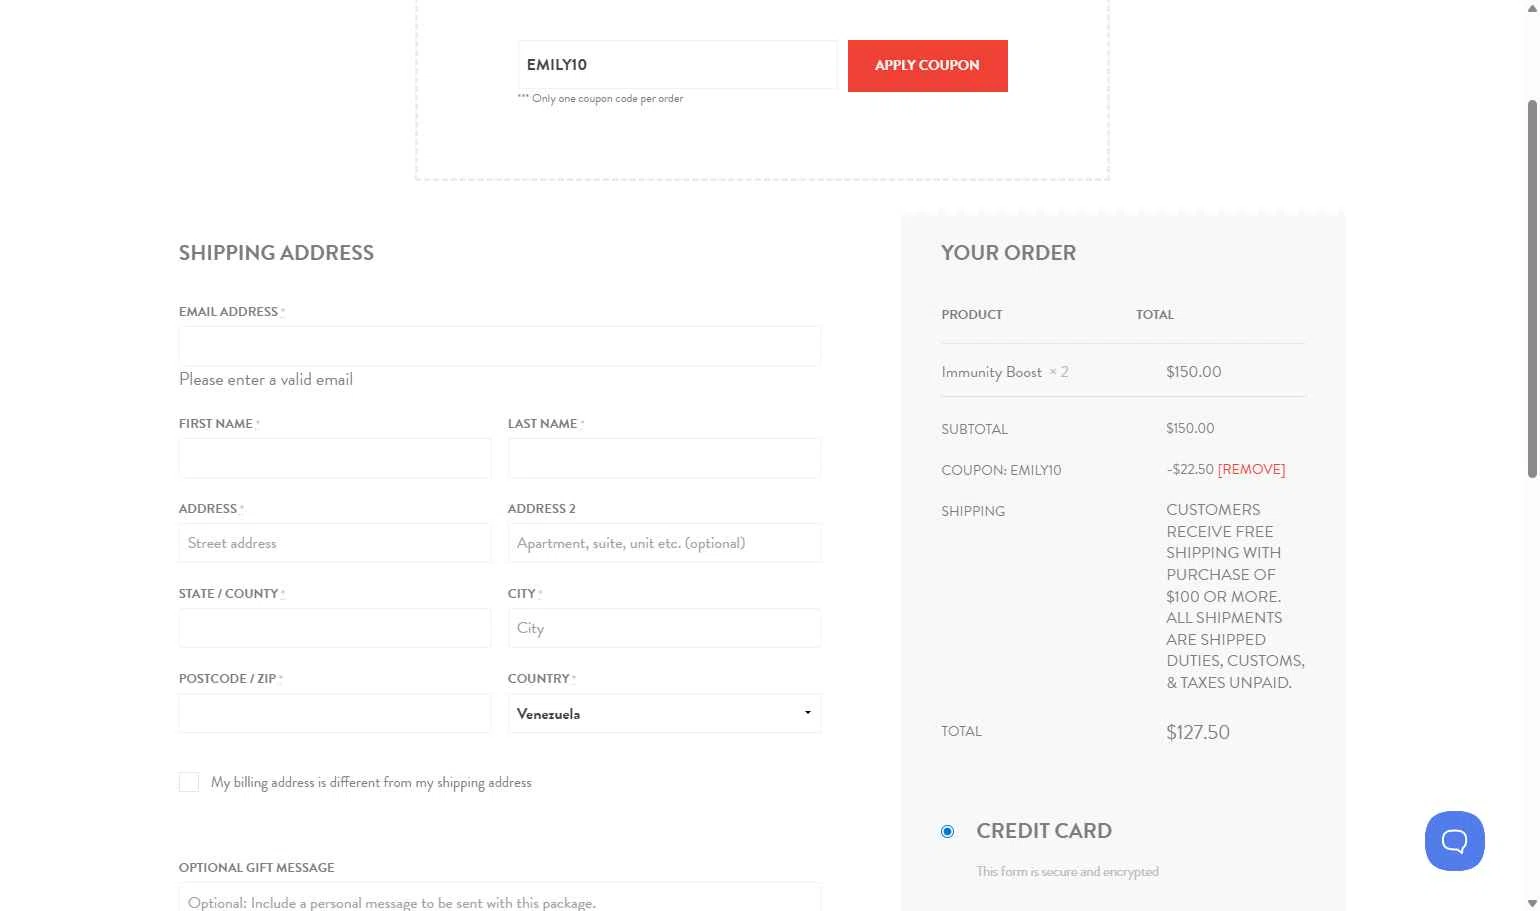
Task: Focus the Postcode / ZIP field
Action: click(x=335, y=713)
